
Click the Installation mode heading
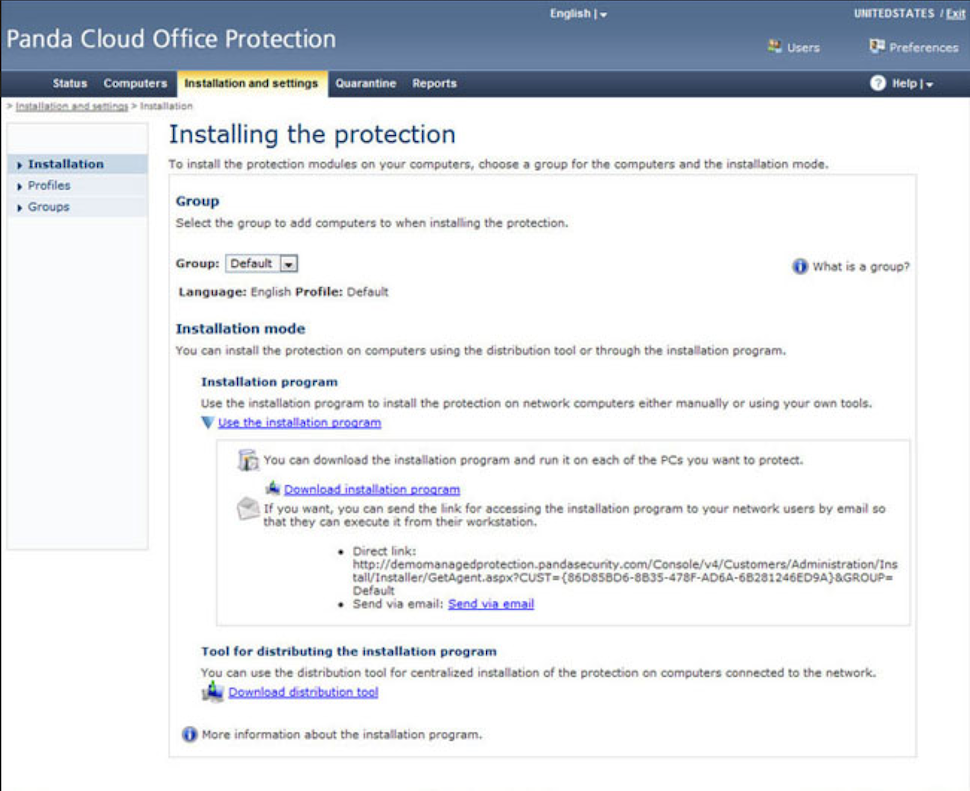coord(241,328)
